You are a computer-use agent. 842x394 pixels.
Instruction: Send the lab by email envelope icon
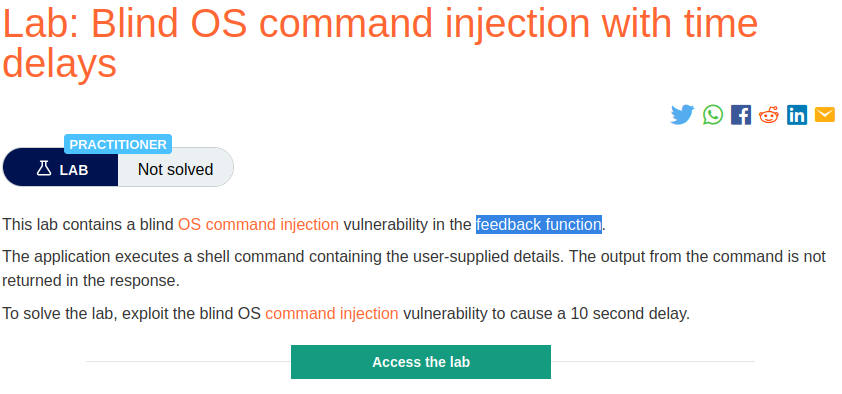coord(825,115)
